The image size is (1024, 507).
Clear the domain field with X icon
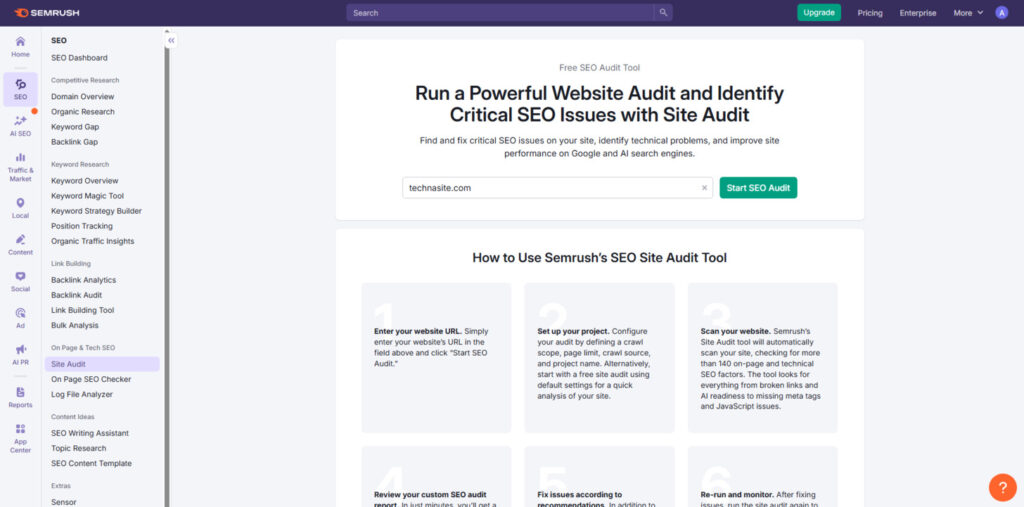[x=704, y=188]
